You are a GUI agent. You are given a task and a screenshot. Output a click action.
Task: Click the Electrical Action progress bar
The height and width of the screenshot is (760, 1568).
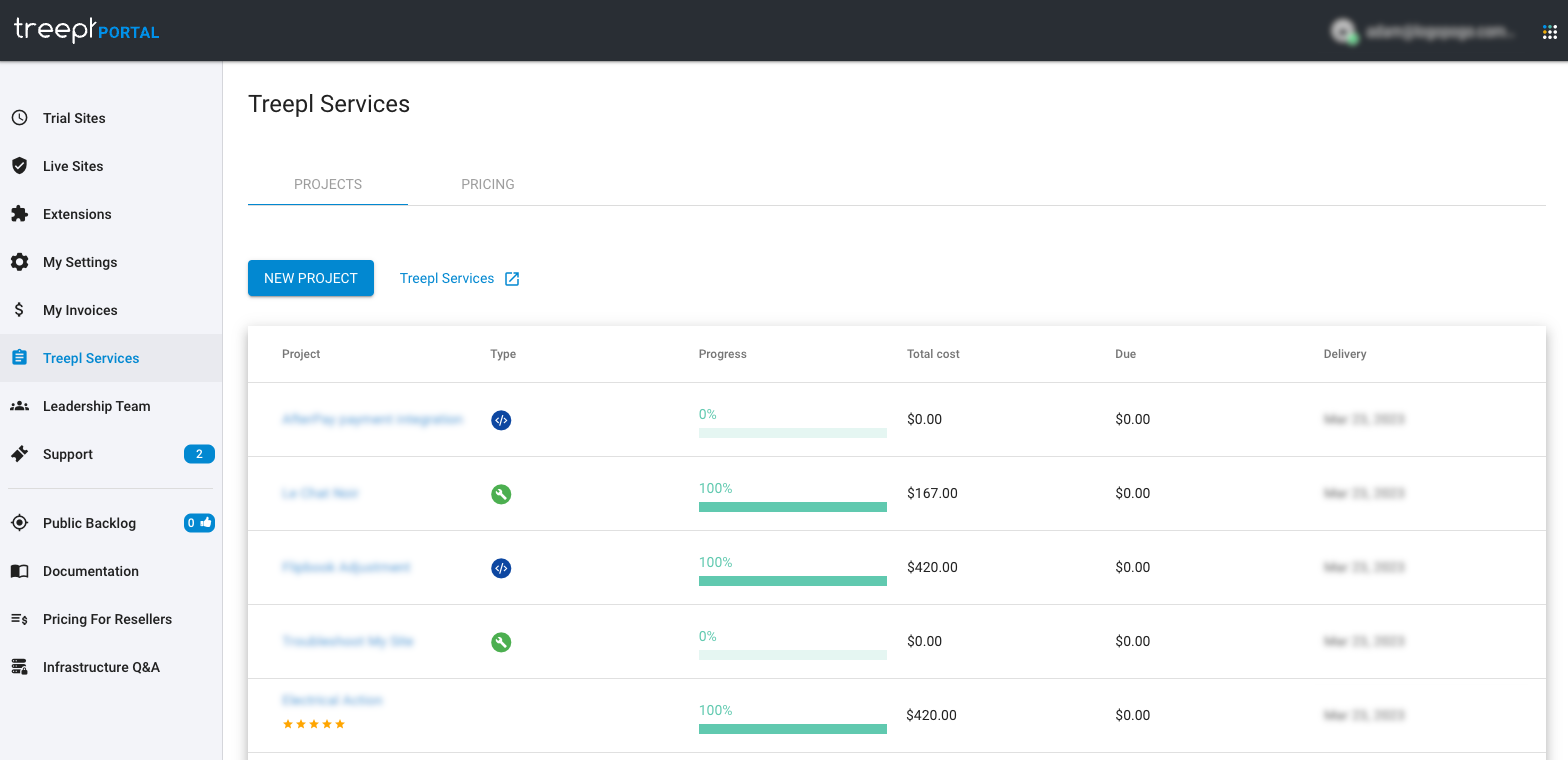(x=793, y=729)
